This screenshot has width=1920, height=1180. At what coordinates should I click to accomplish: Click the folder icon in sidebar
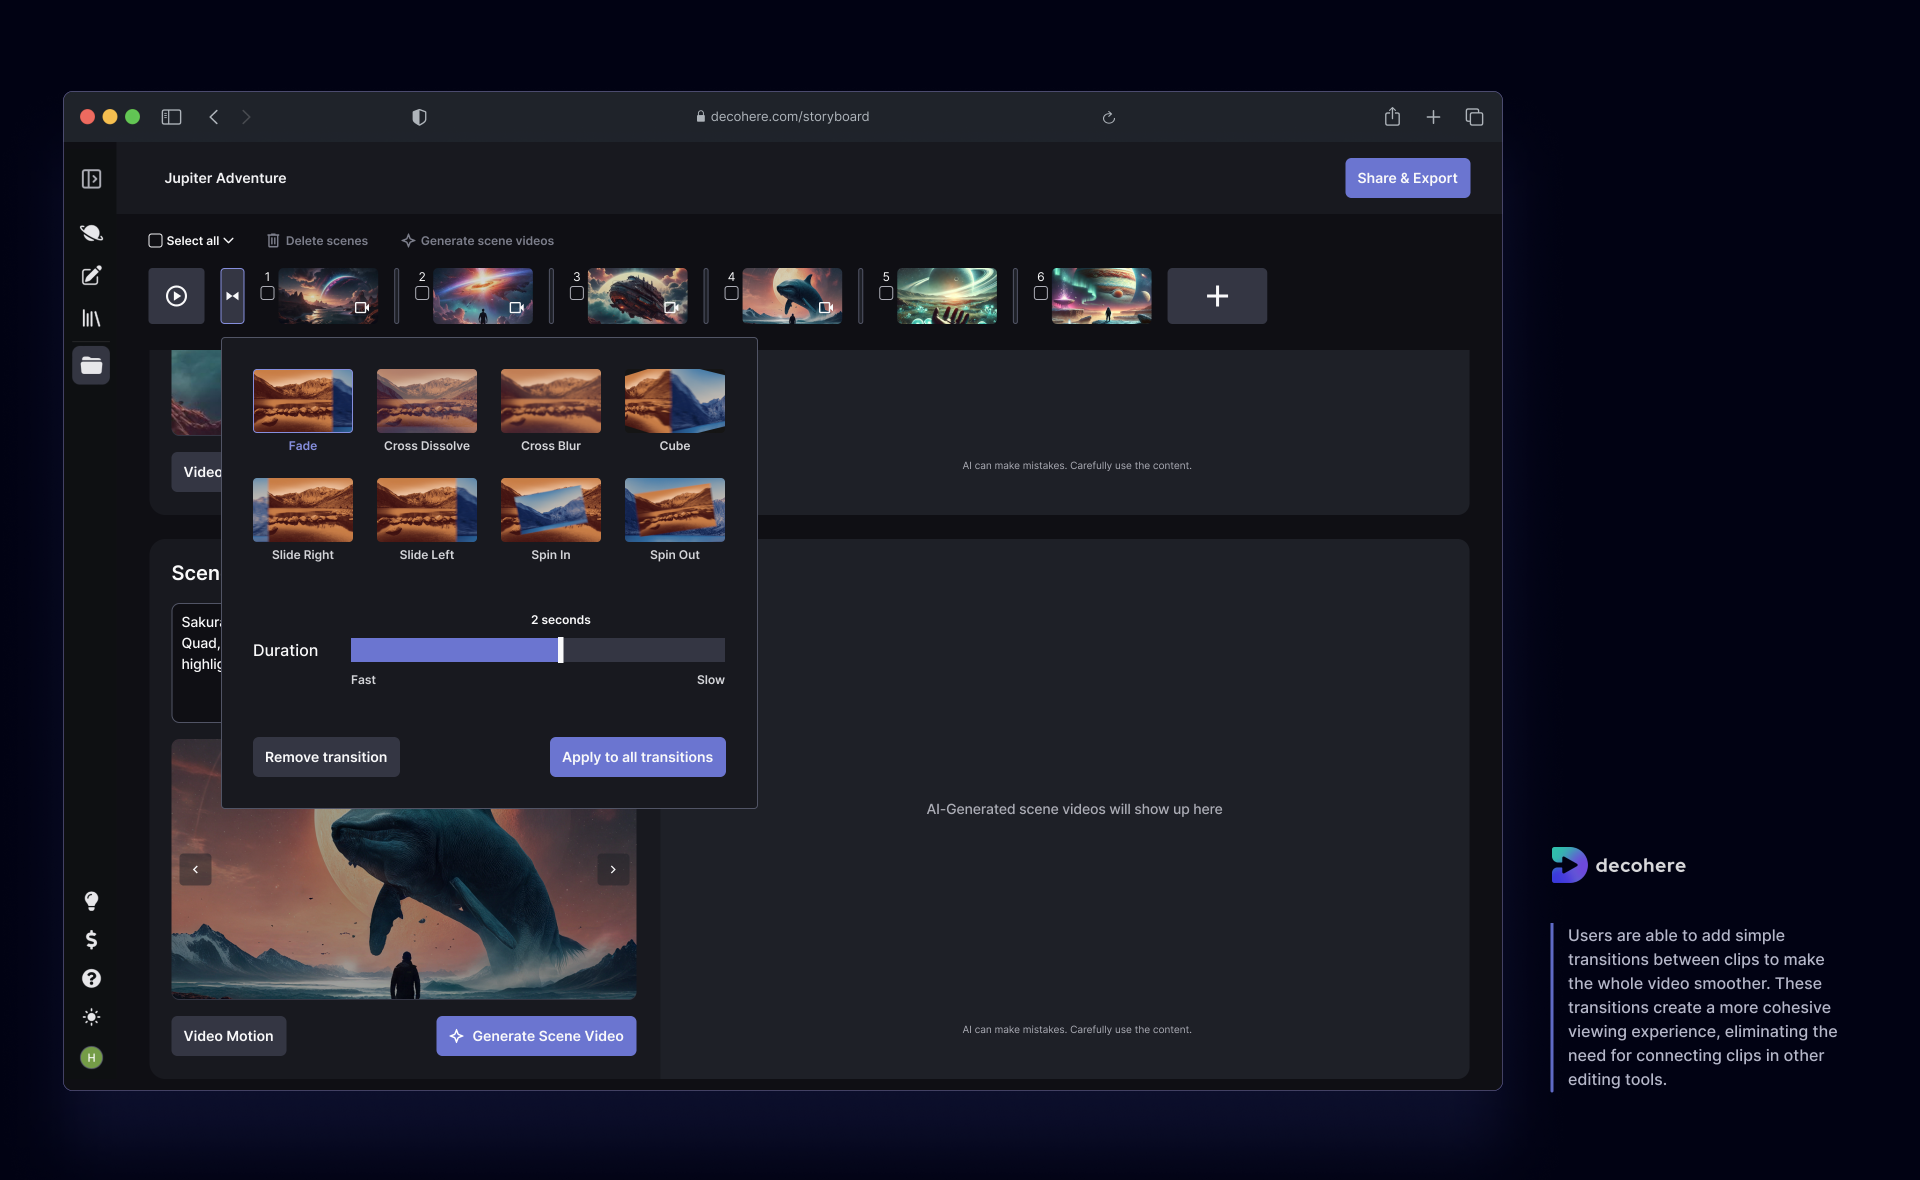click(91, 365)
